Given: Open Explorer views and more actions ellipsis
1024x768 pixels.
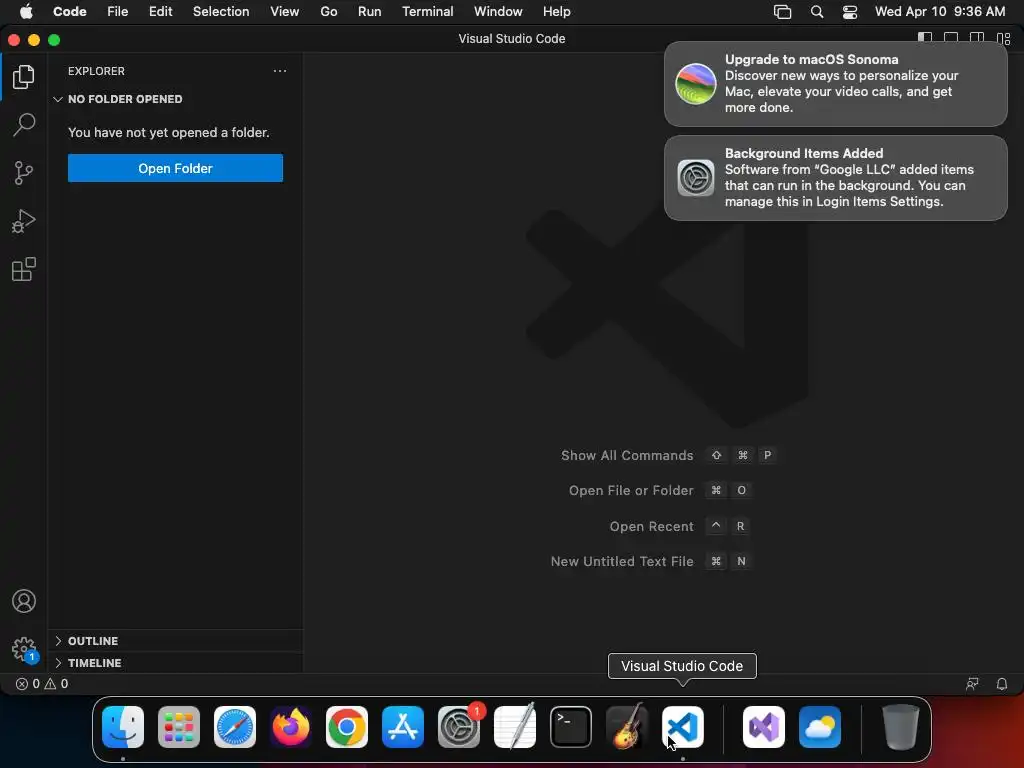Looking at the screenshot, I should point(280,71).
